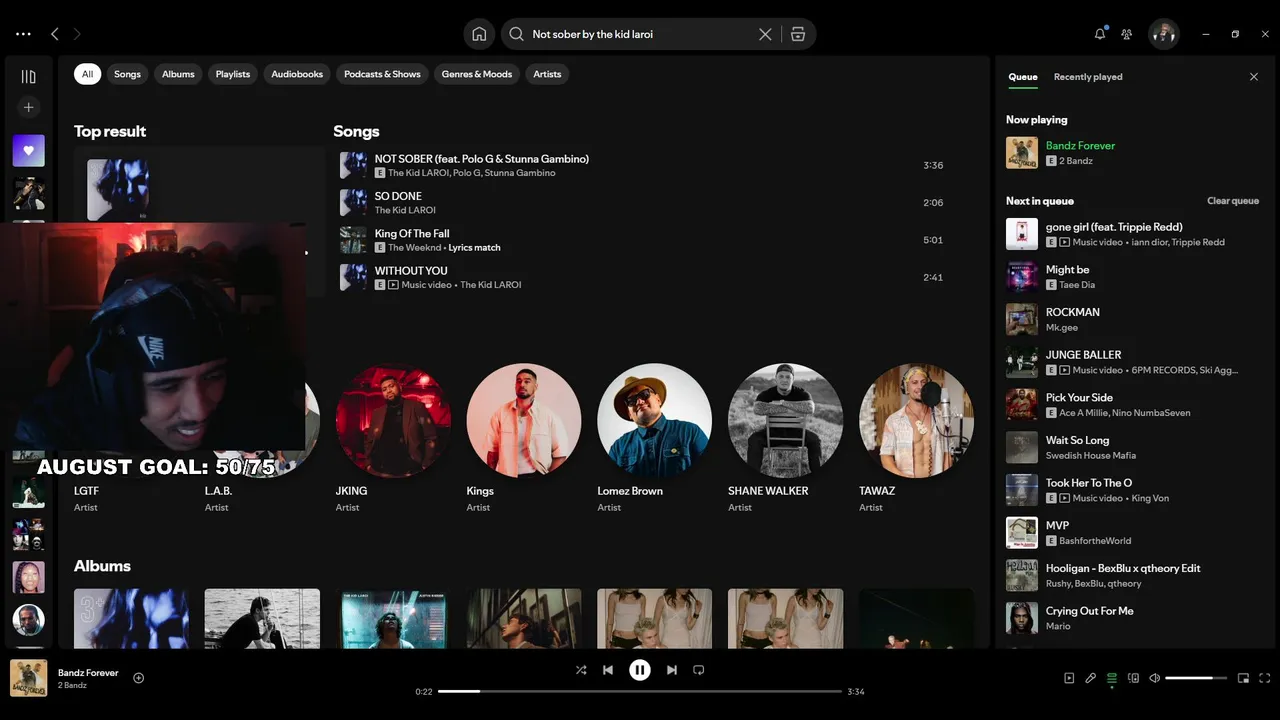Go back with the left arrow
The height and width of the screenshot is (720, 1280).
[54, 34]
